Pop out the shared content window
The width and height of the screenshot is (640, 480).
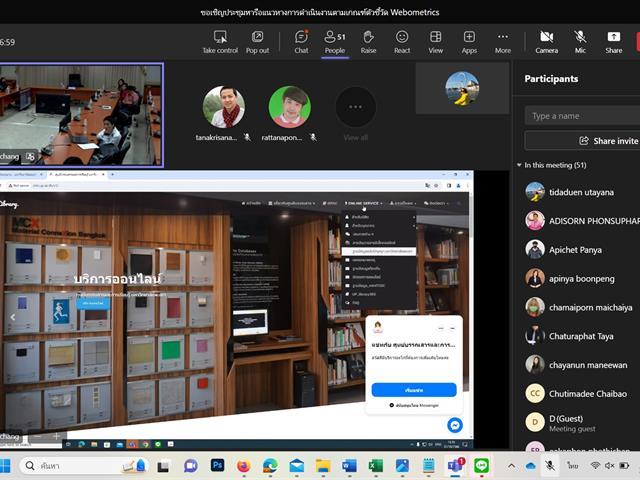click(257, 42)
